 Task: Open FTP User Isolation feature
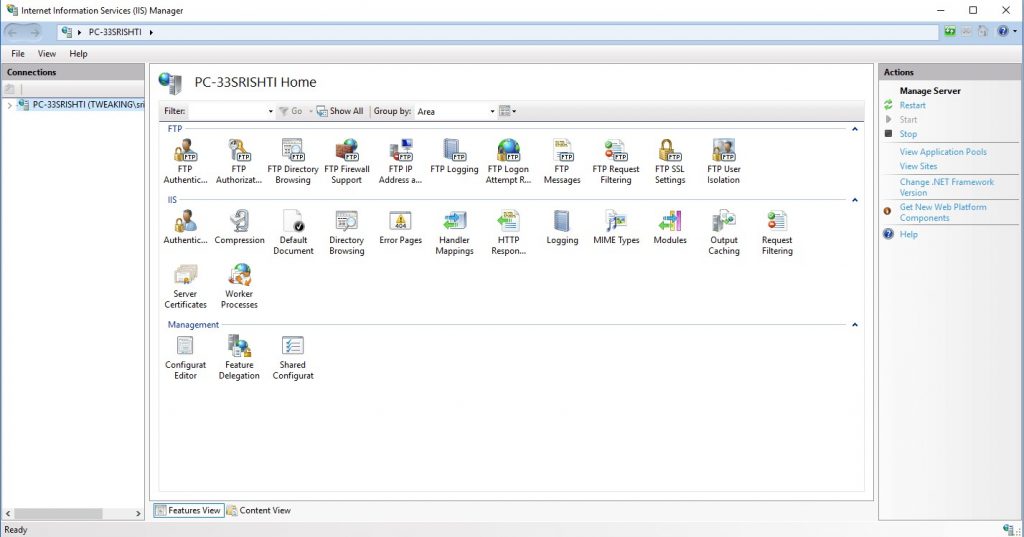pyautogui.click(x=724, y=161)
